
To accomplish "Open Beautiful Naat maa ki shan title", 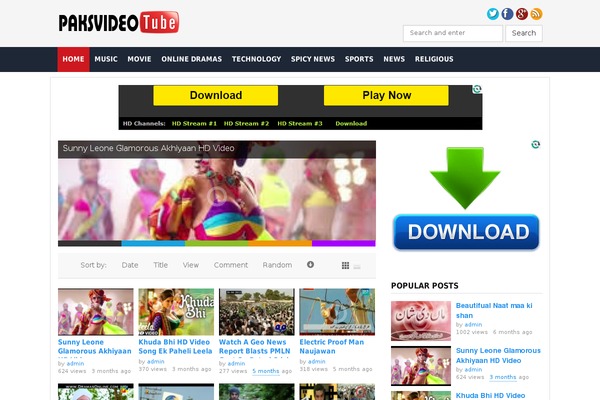I will click(x=494, y=310).
